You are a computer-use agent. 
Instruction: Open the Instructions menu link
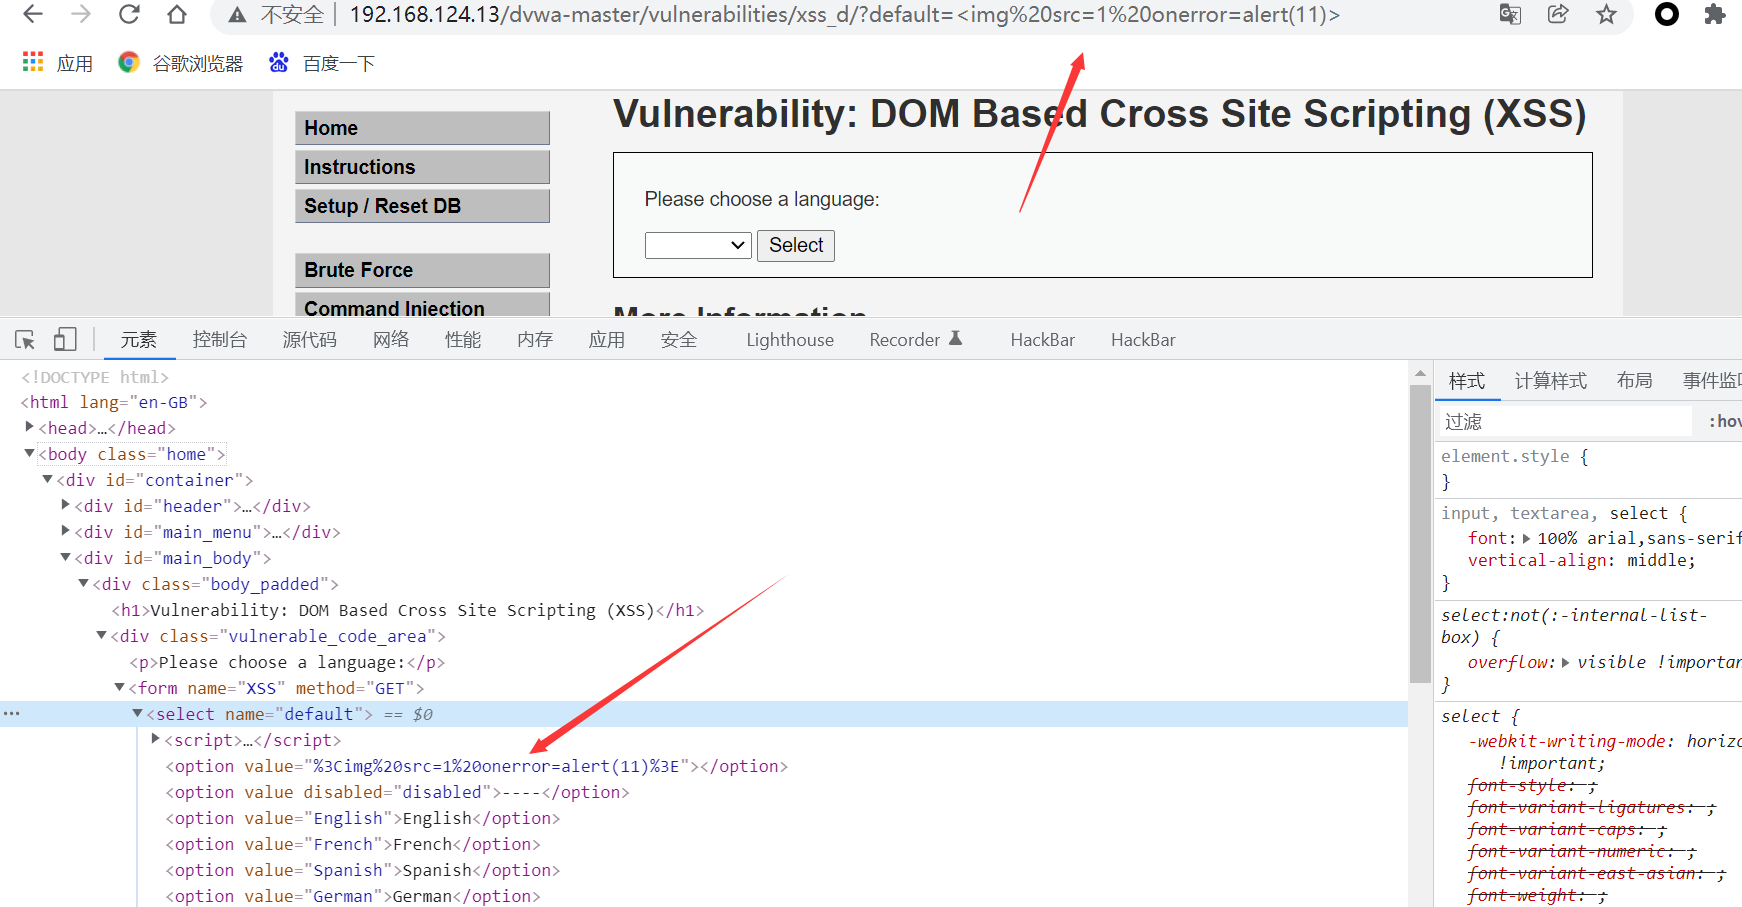click(422, 167)
